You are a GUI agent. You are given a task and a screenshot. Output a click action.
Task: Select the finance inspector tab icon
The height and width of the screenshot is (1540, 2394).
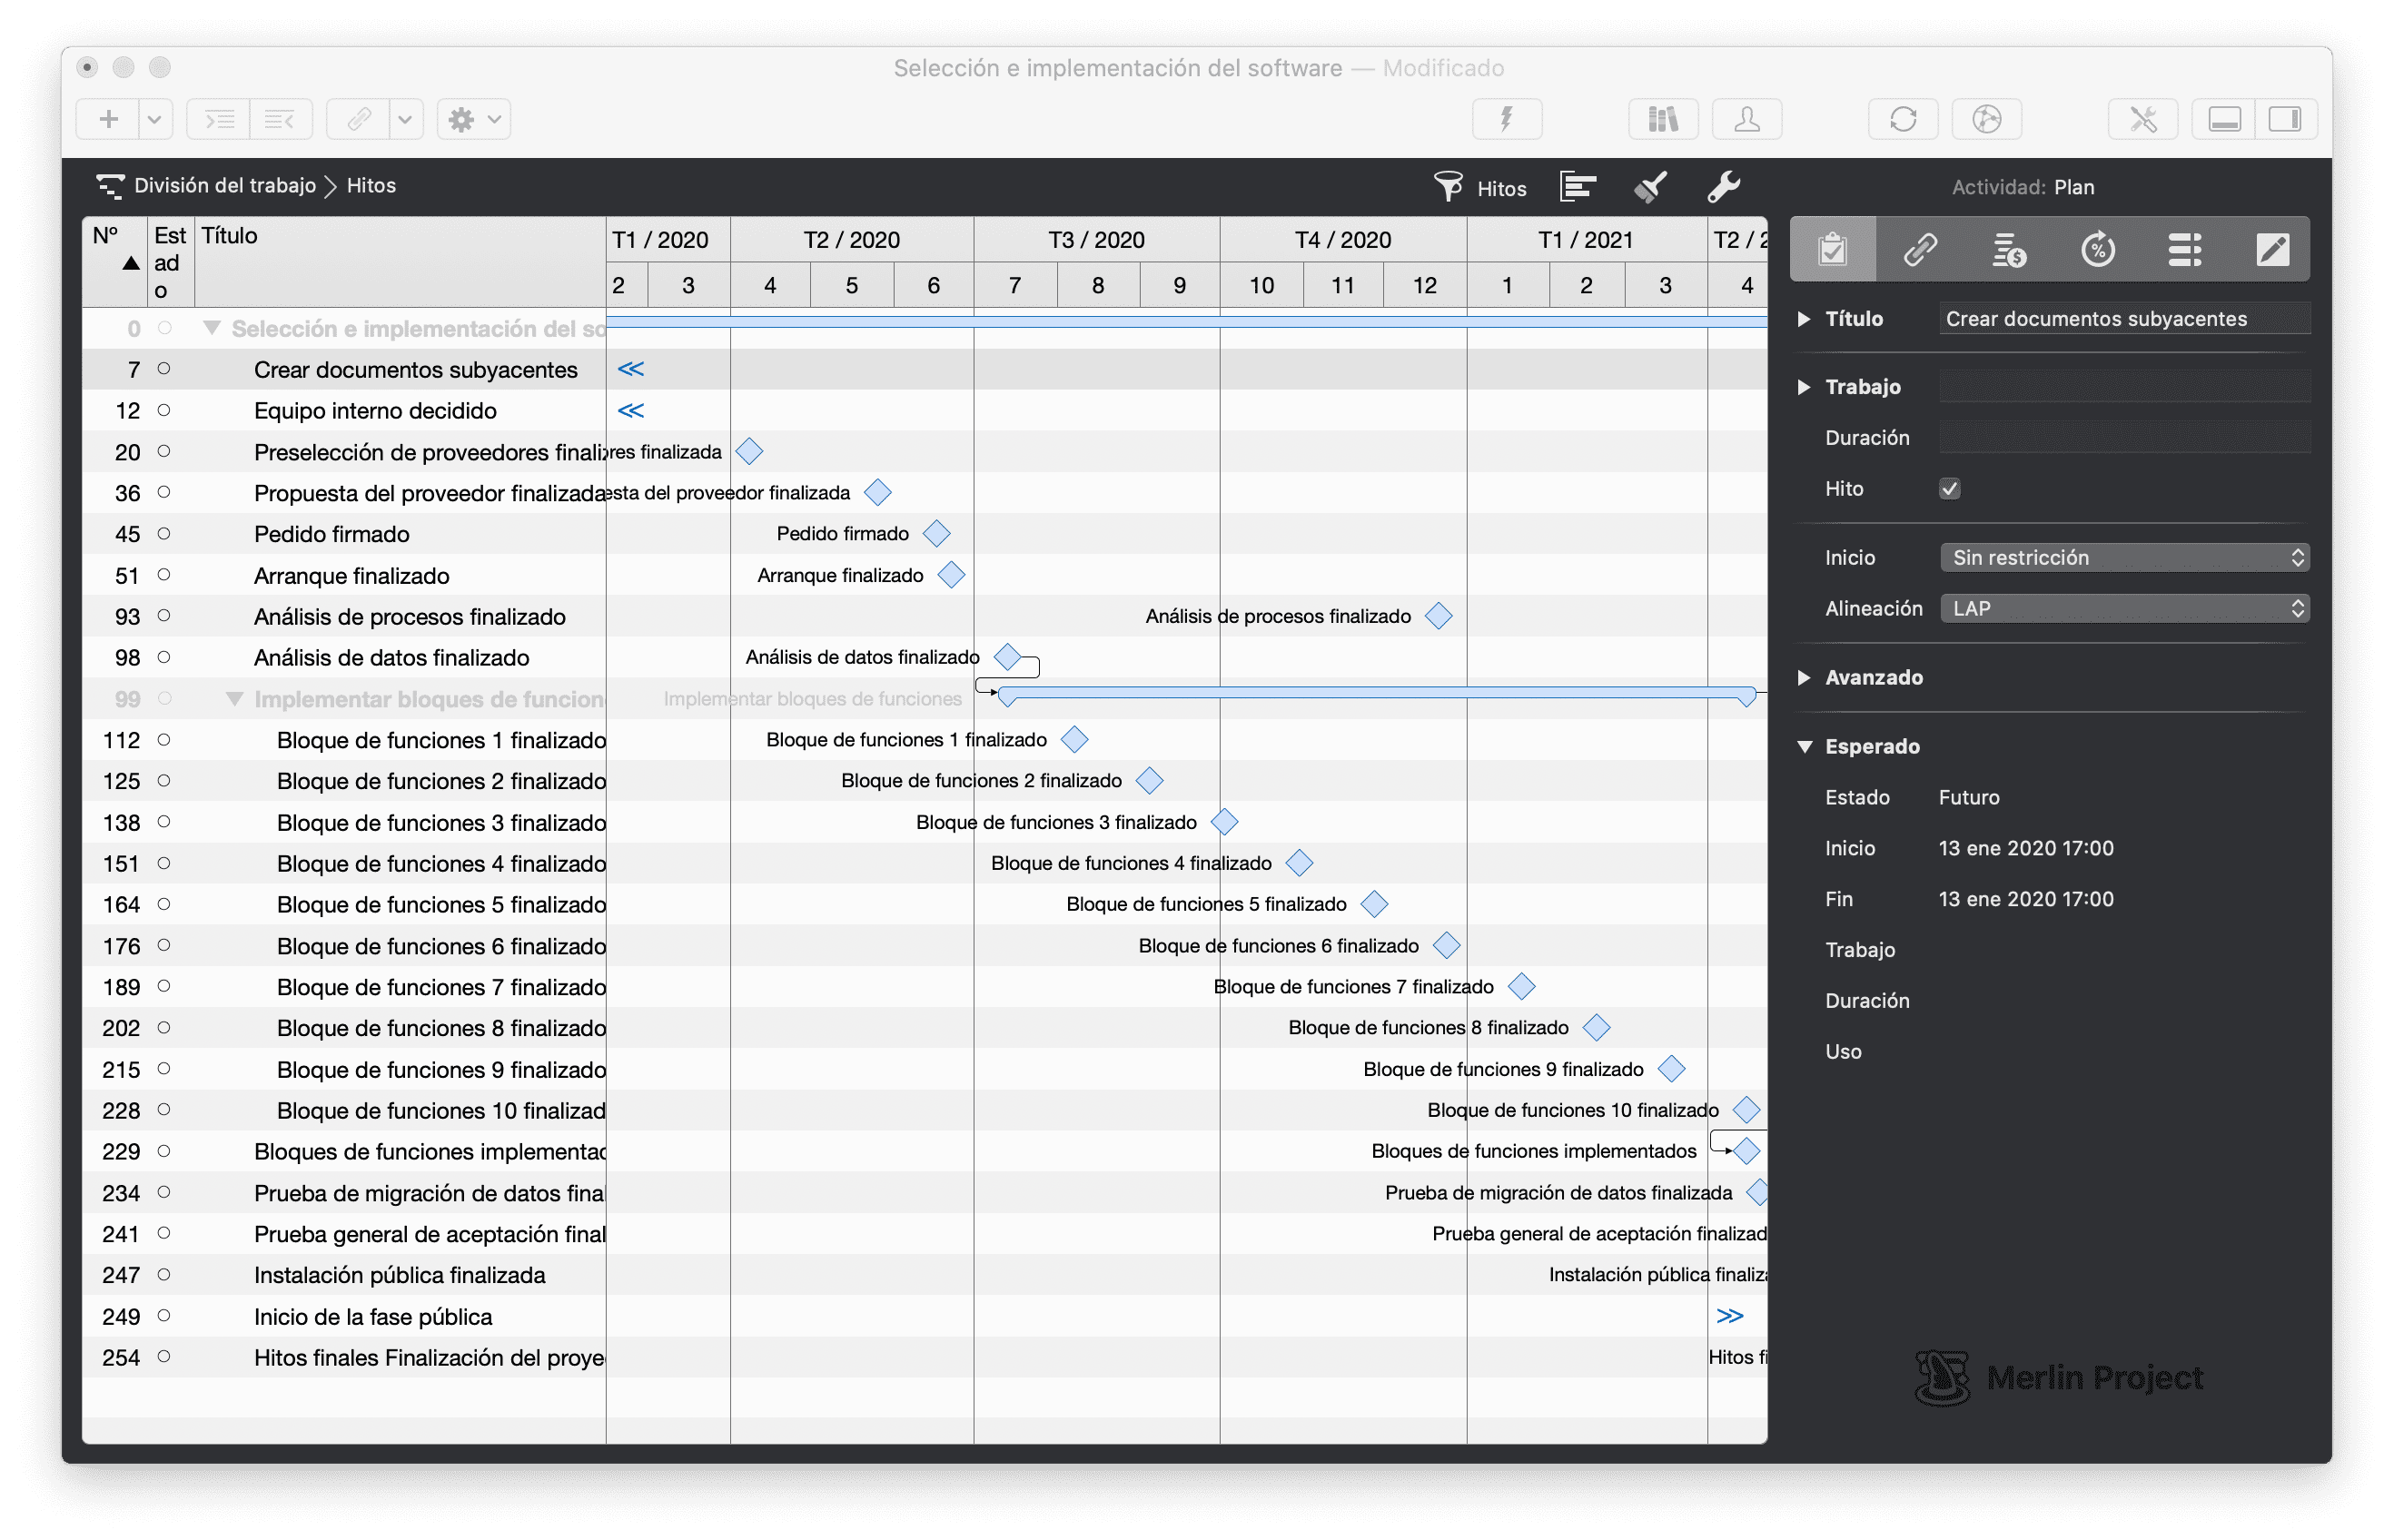pos(2008,249)
